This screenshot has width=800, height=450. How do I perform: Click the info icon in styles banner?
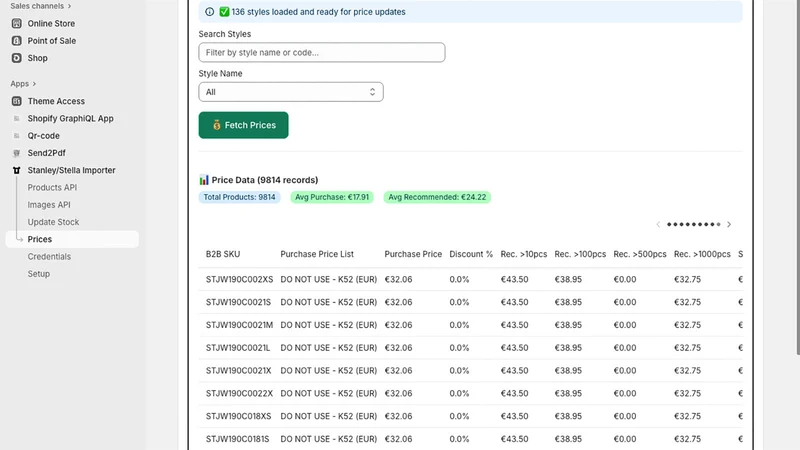click(x=210, y=12)
